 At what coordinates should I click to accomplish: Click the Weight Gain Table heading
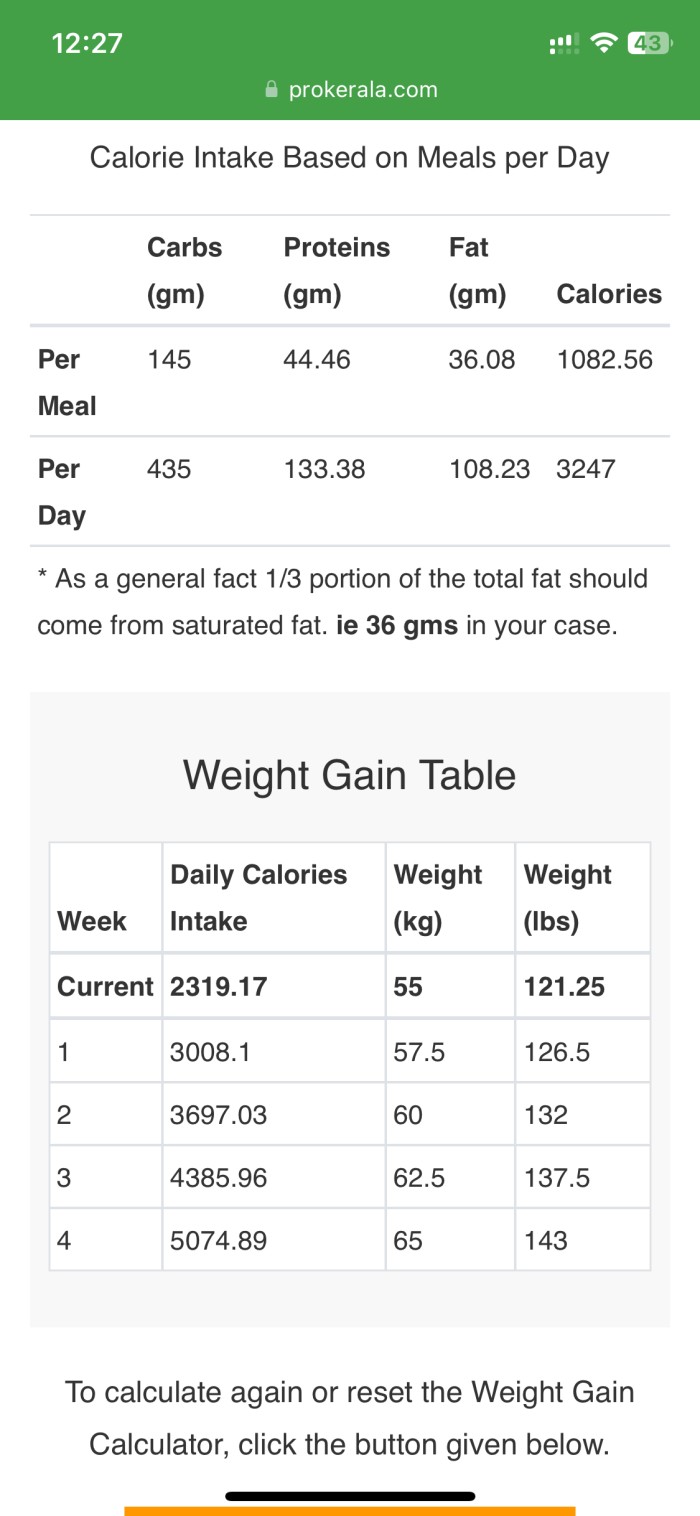point(349,775)
